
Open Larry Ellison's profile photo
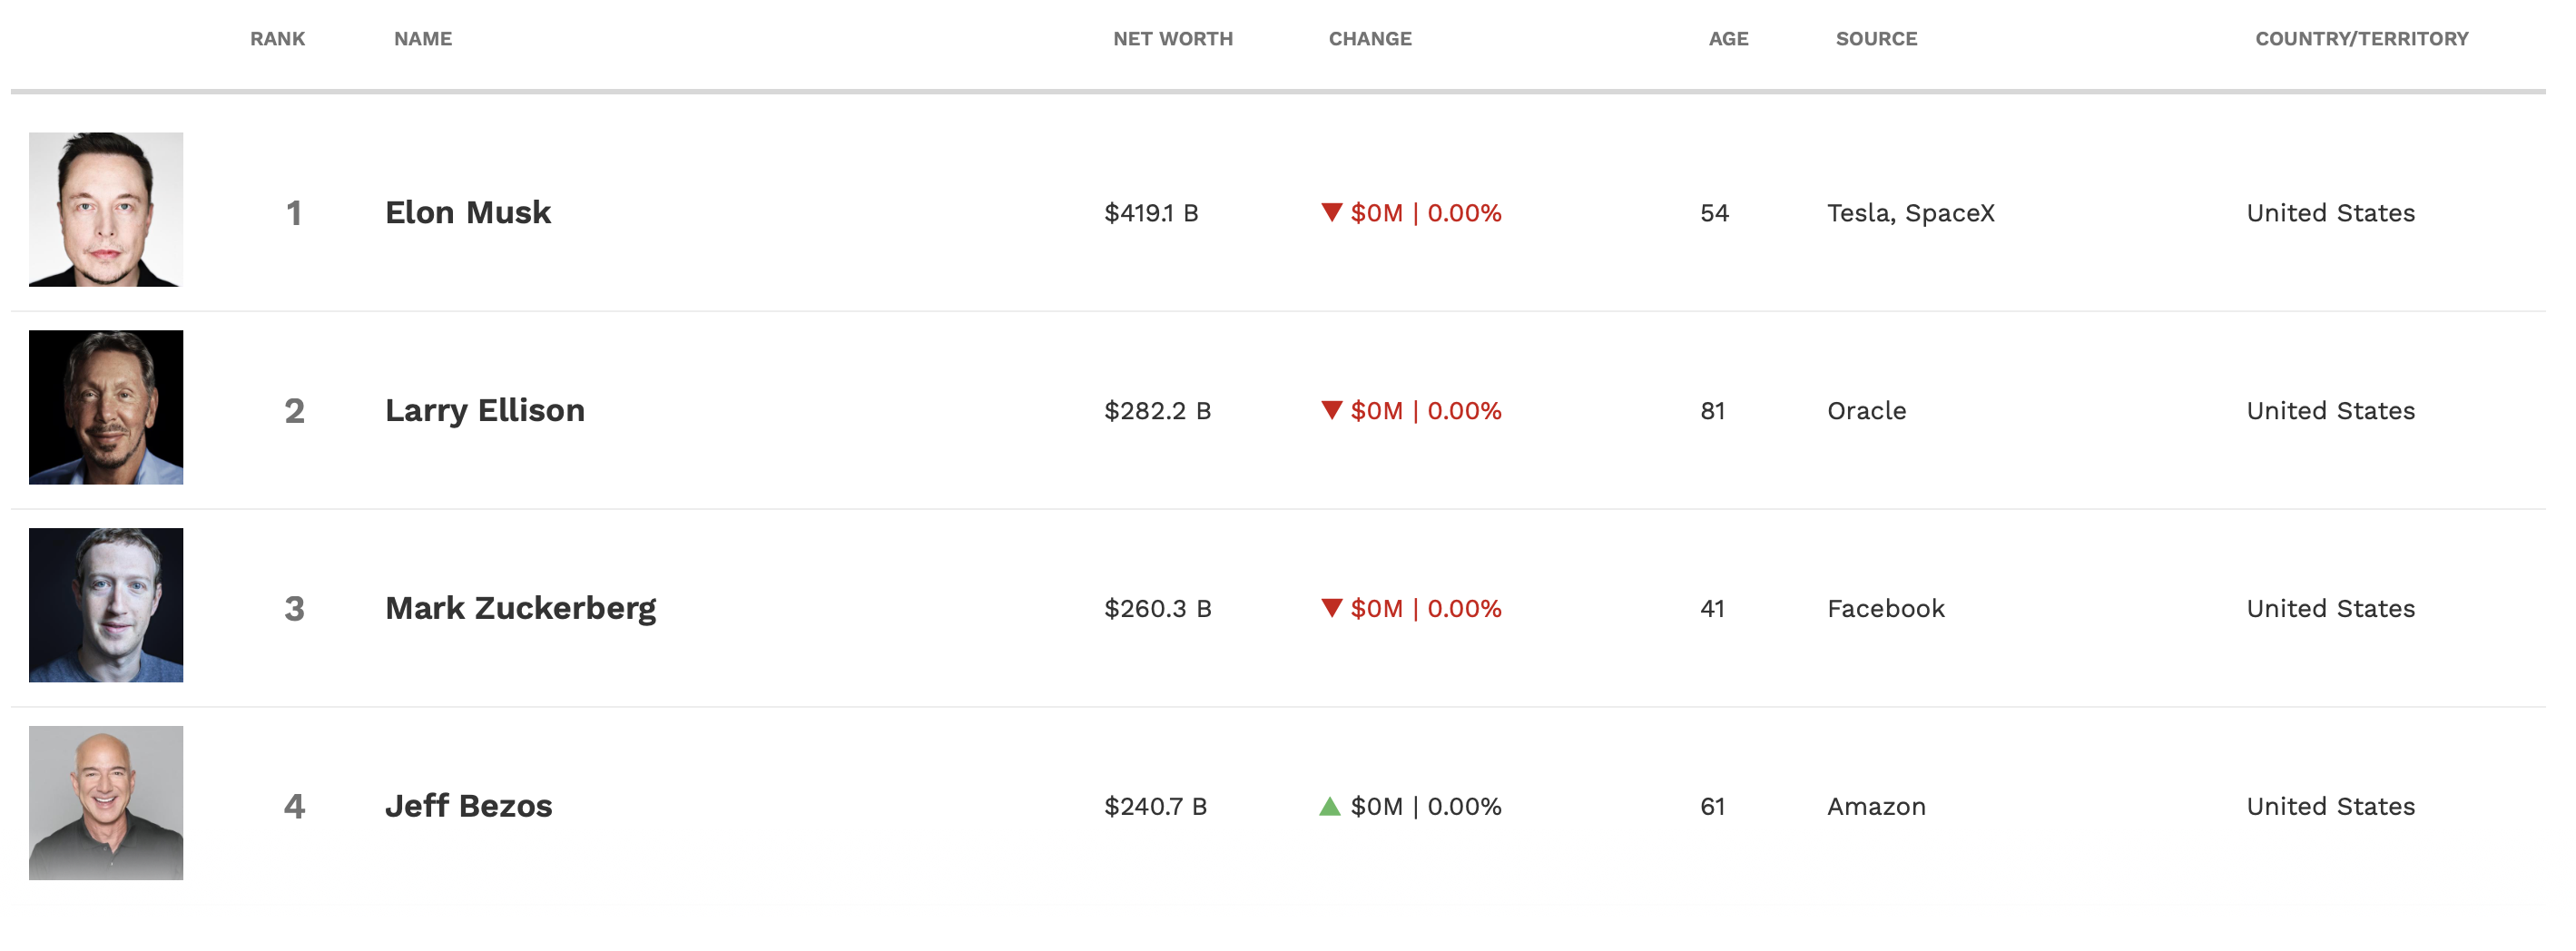pos(106,408)
